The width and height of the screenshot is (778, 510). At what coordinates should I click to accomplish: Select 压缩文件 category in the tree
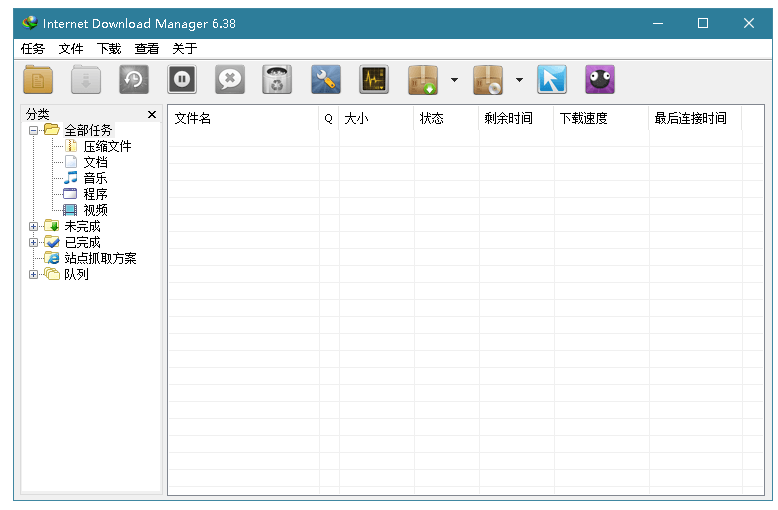(107, 146)
